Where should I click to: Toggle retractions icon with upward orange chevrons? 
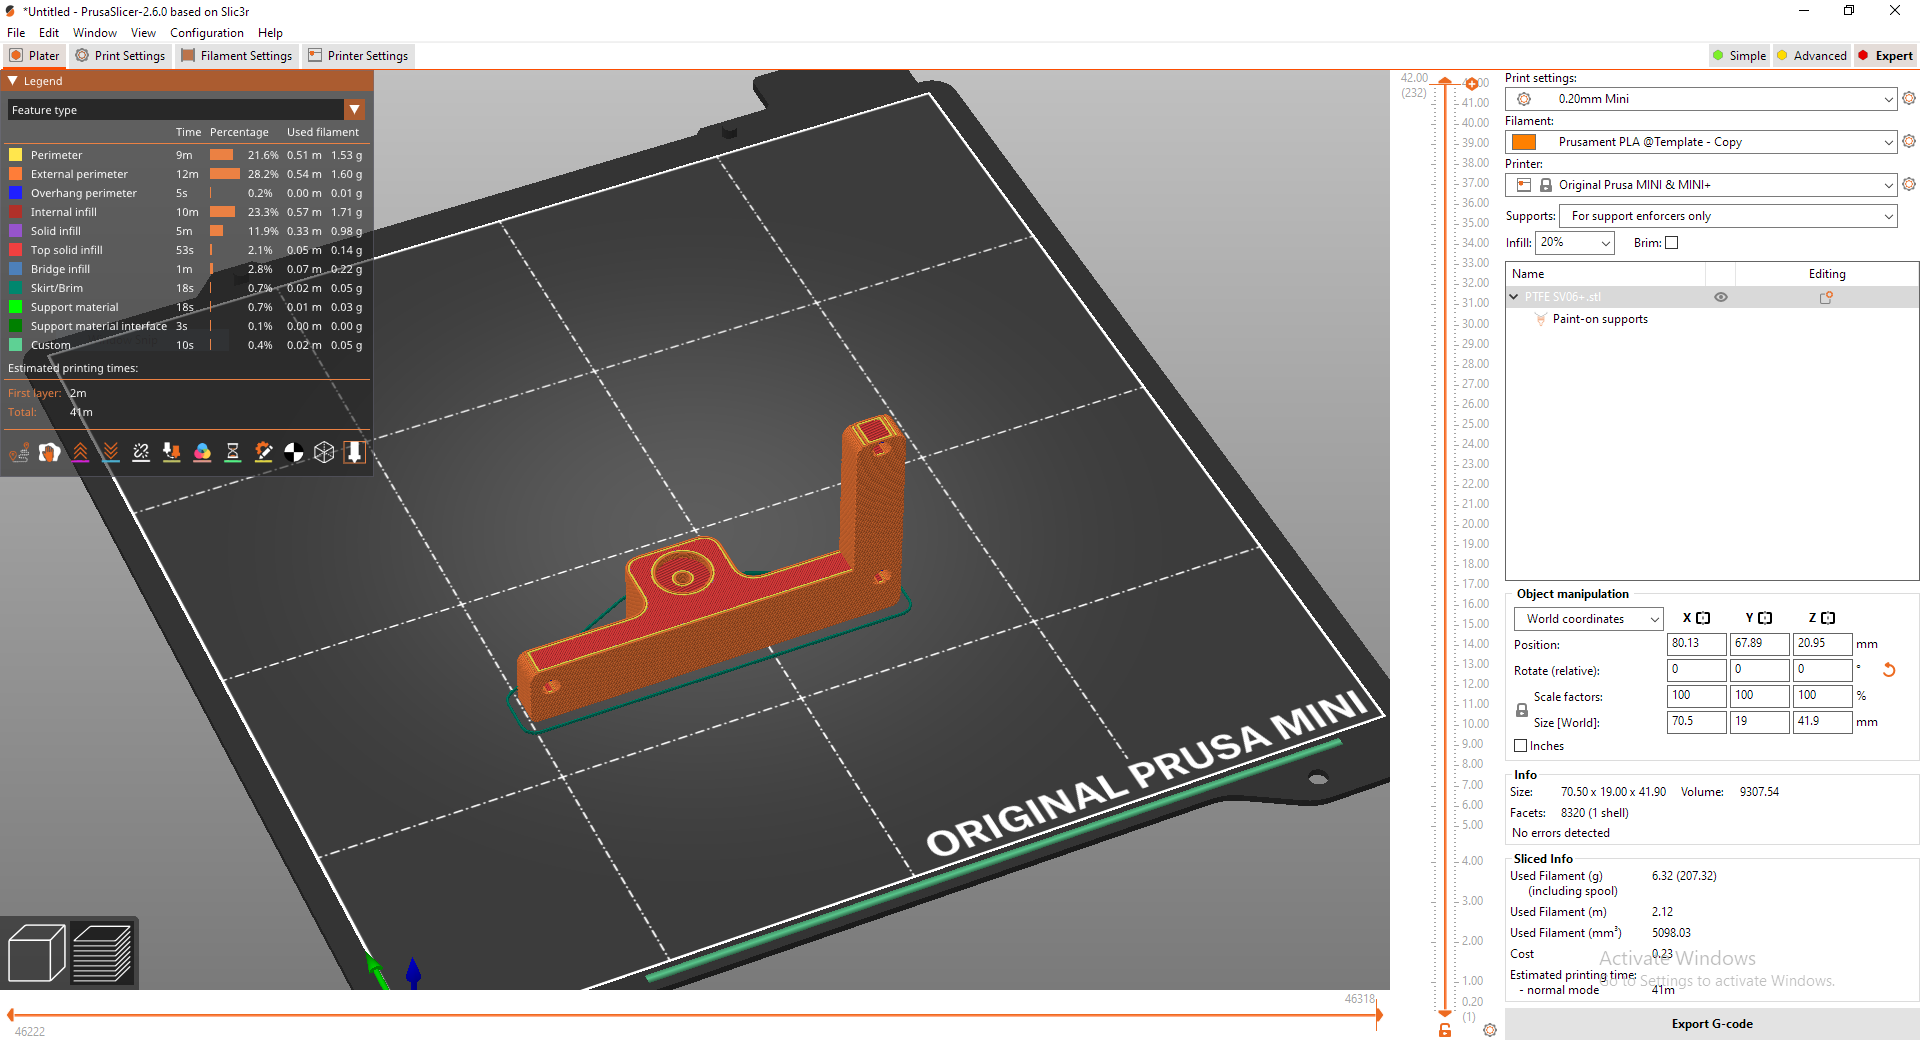point(80,453)
